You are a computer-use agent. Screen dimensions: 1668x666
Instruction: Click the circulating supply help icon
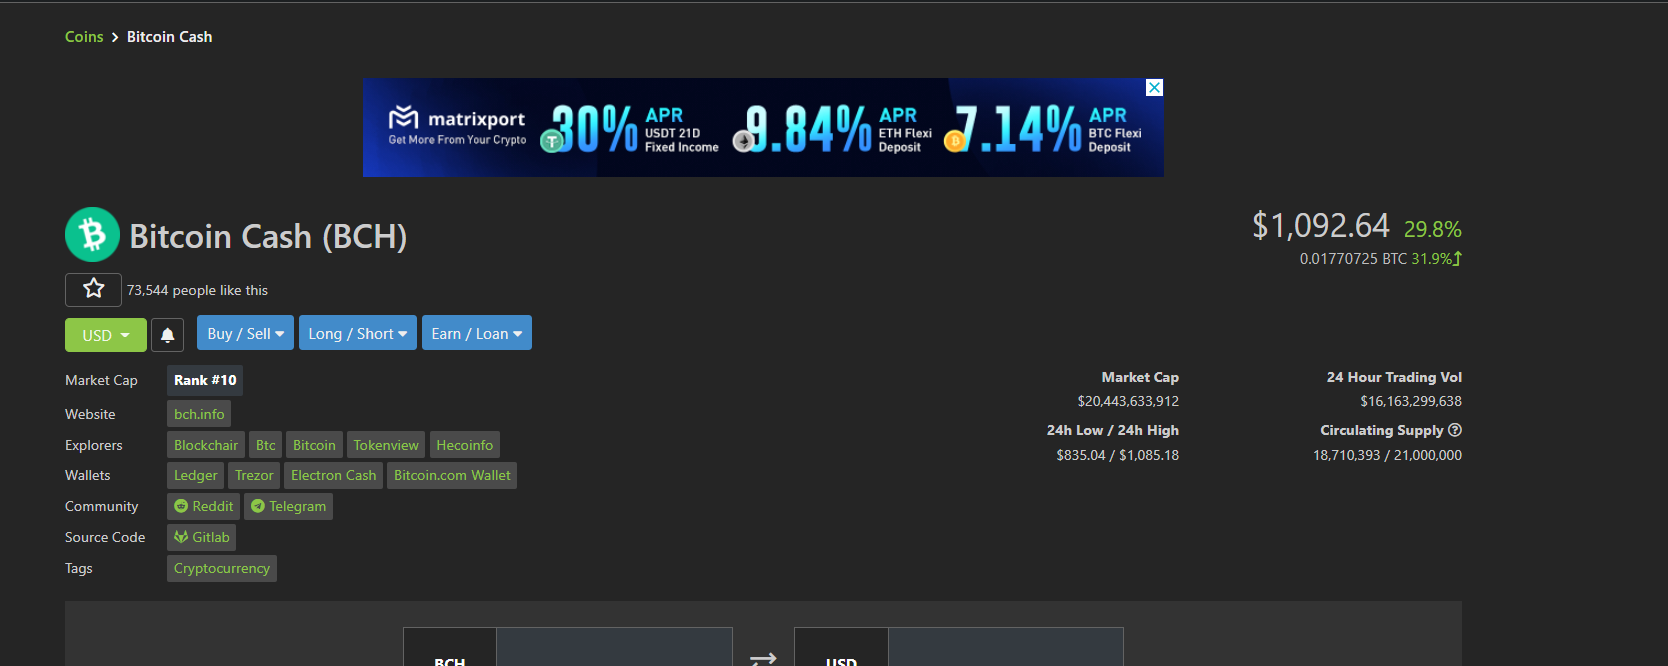click(x=1455, y=430)
